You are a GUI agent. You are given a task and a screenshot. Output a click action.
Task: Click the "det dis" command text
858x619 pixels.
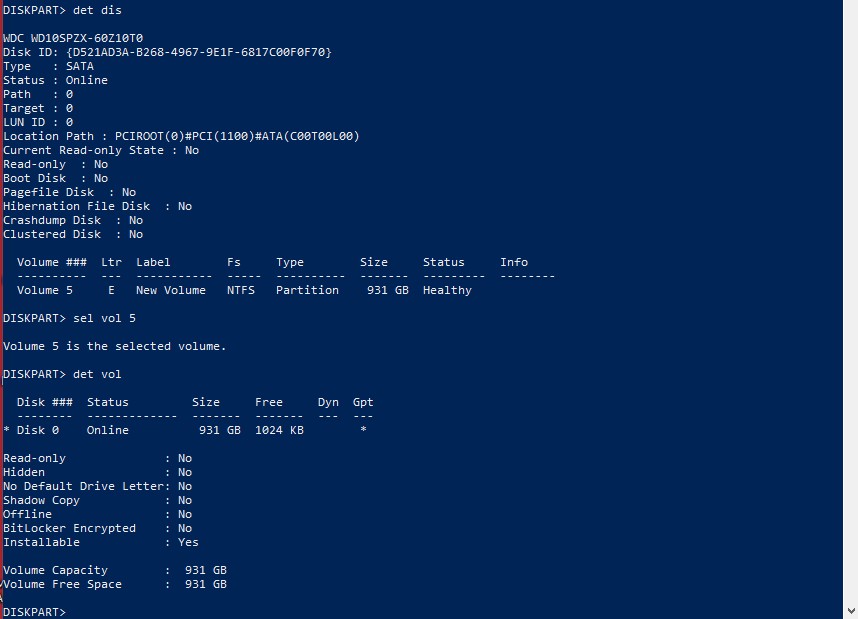coord(98,10)
